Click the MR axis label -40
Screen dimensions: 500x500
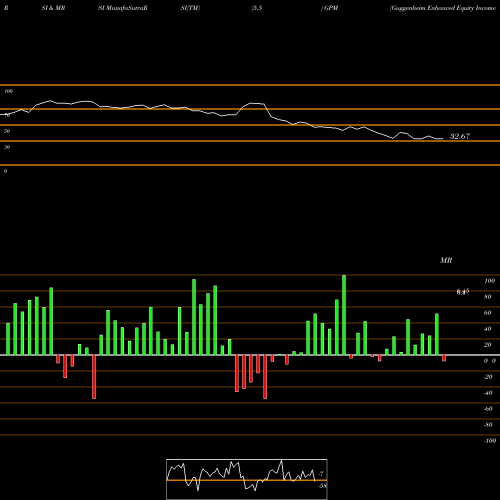coord(488,393)
